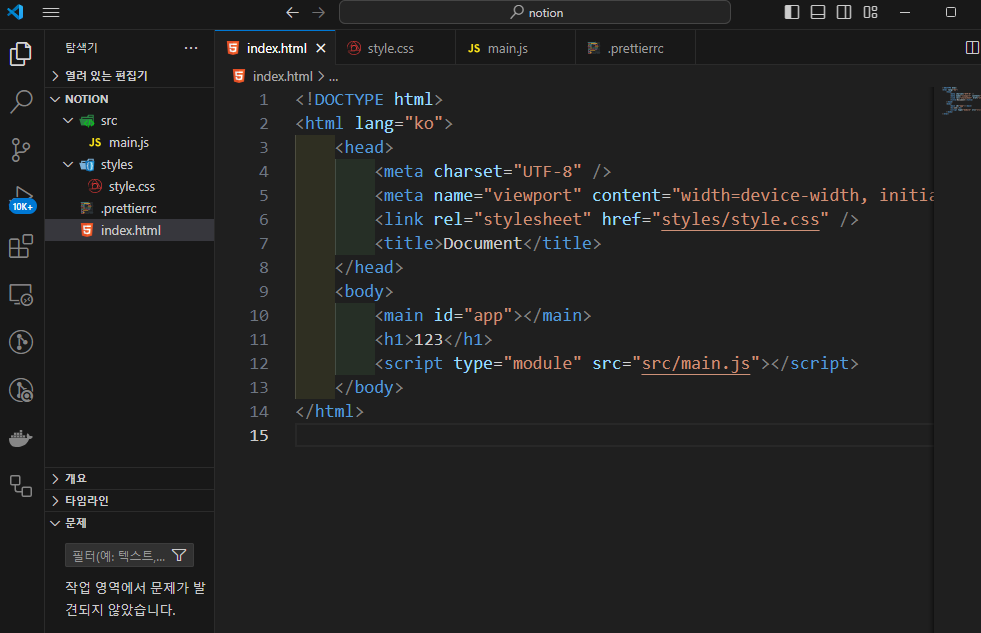
Task: Open the Remote Explorer view
Action: 21,294
